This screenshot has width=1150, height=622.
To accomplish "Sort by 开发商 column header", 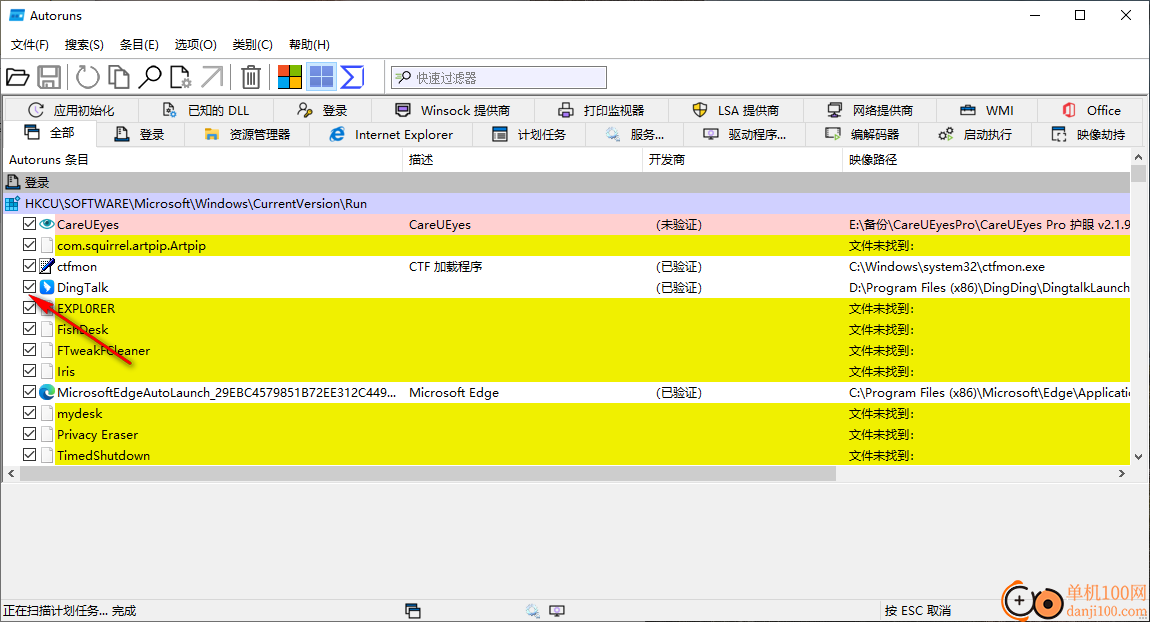I will tap(742, 160).
